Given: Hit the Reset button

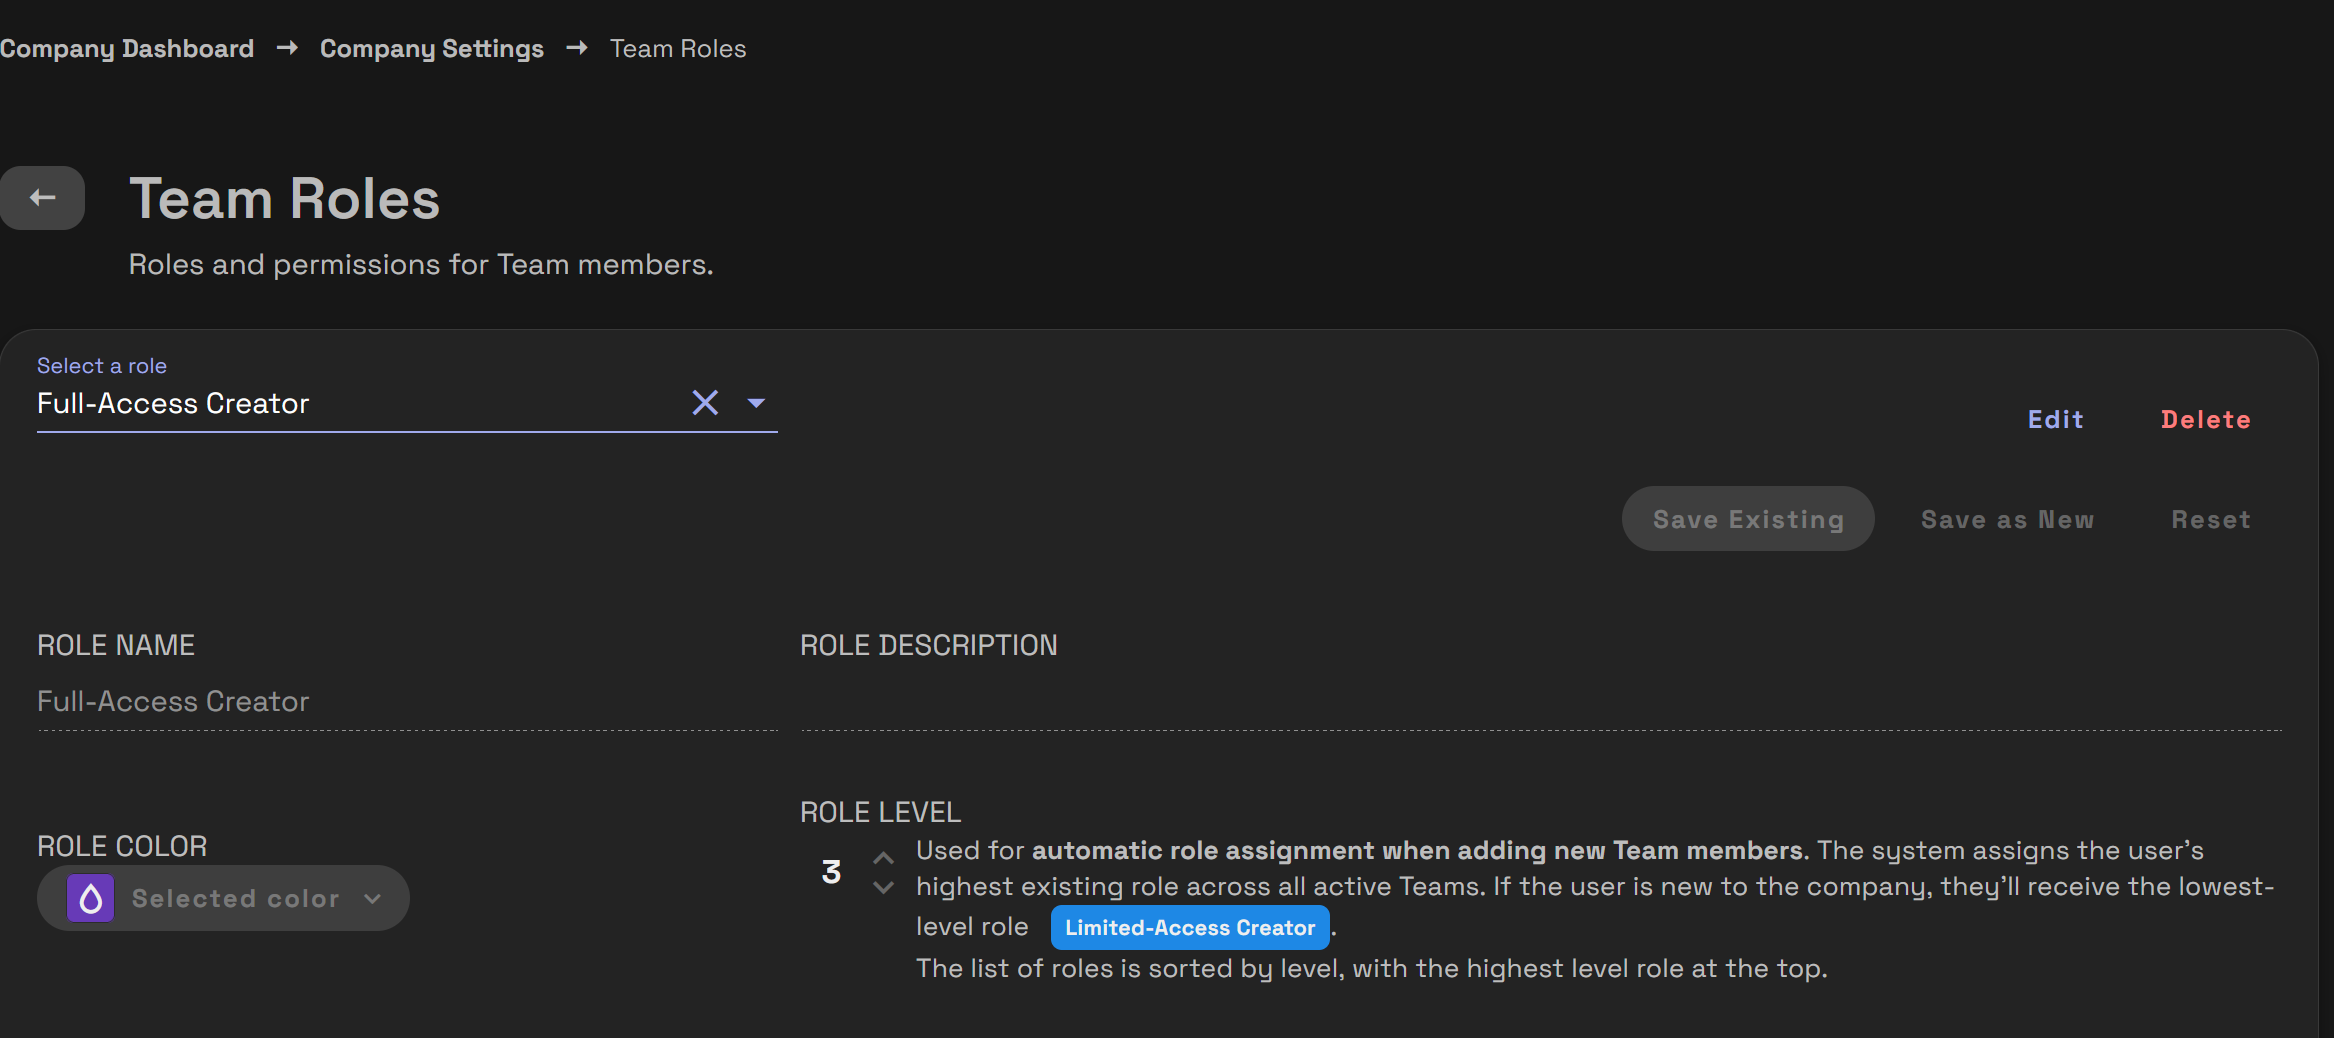Looking at the screenshot, I should coord(2210,520).
